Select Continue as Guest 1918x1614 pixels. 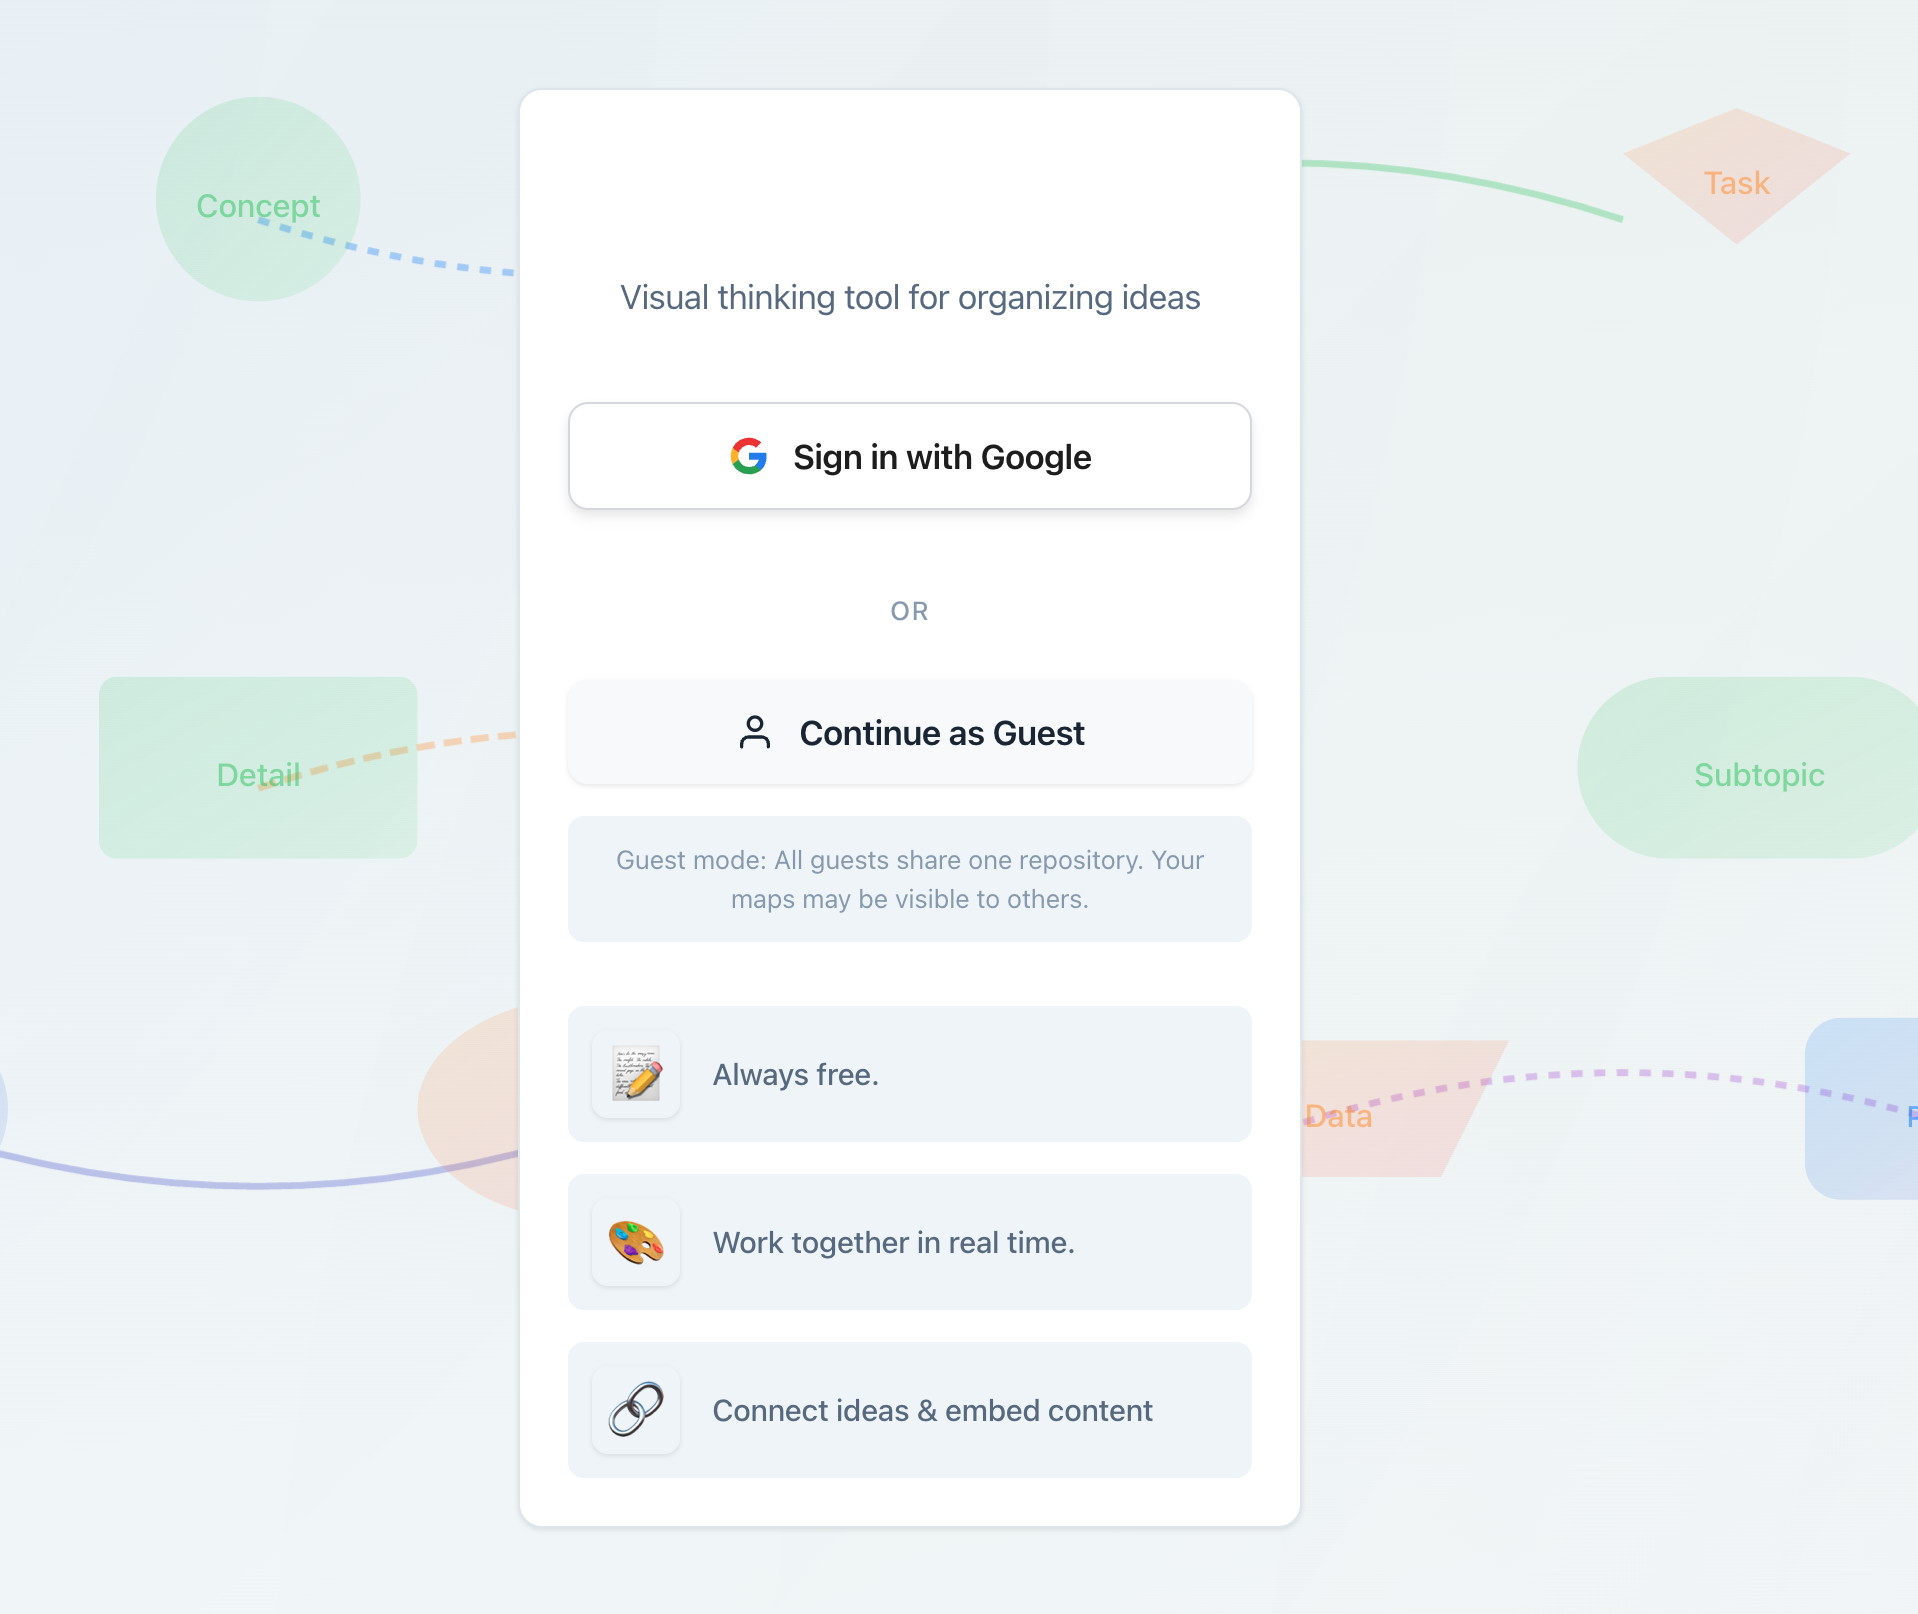pyautogui.click(x=909, y=732)
